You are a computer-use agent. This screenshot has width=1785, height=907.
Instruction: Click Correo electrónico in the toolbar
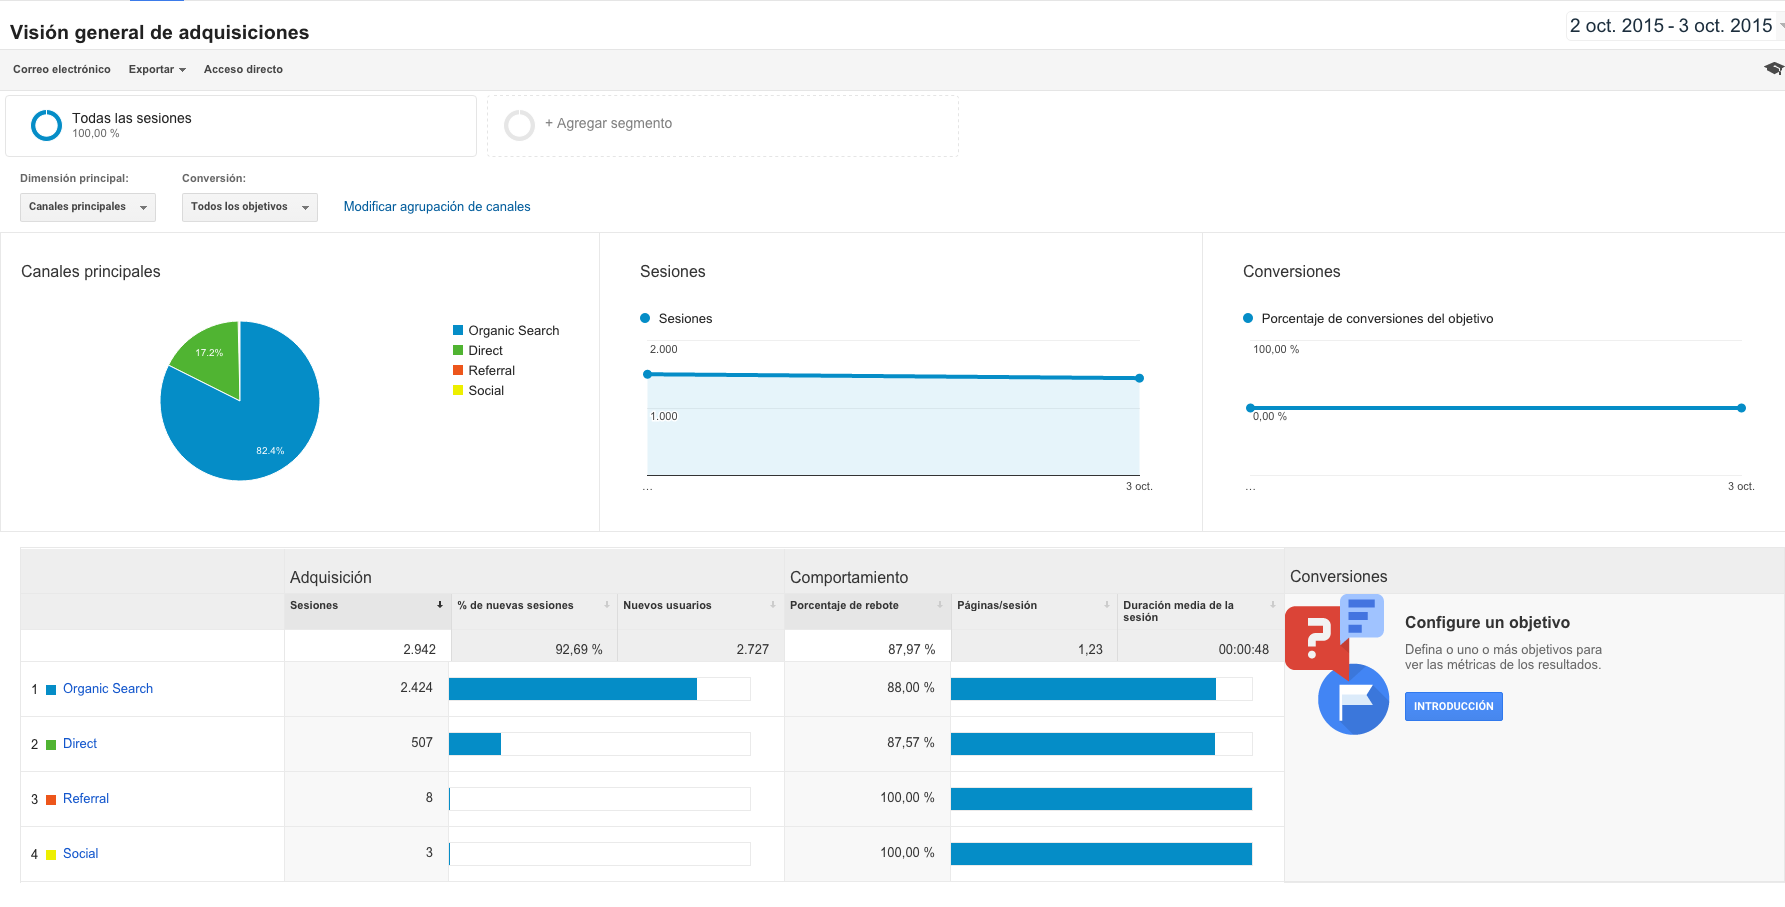[x=62, y=69]
